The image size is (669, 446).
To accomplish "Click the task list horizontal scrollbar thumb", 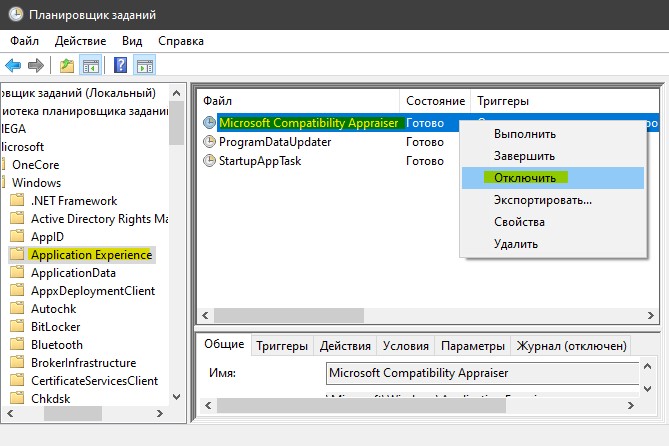I will 289,315.
